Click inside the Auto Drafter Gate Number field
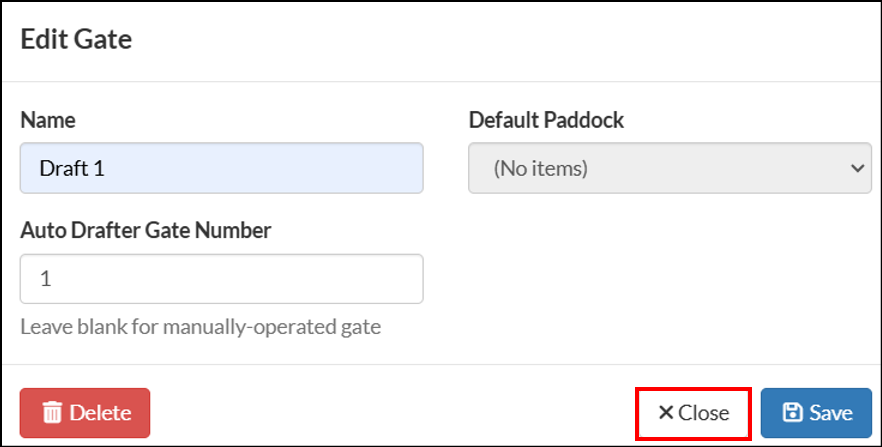The image size is (882, 447). click(222, 279)
